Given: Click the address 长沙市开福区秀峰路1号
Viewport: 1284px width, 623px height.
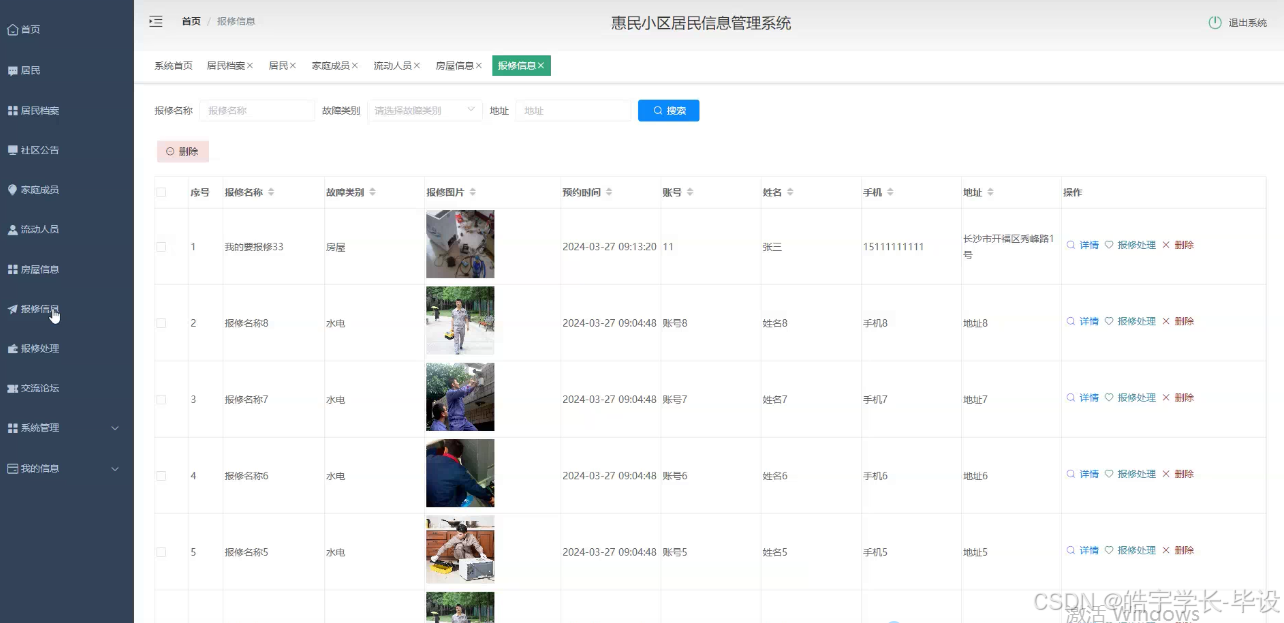Looking at the screenshot, I should [1009, 247].
